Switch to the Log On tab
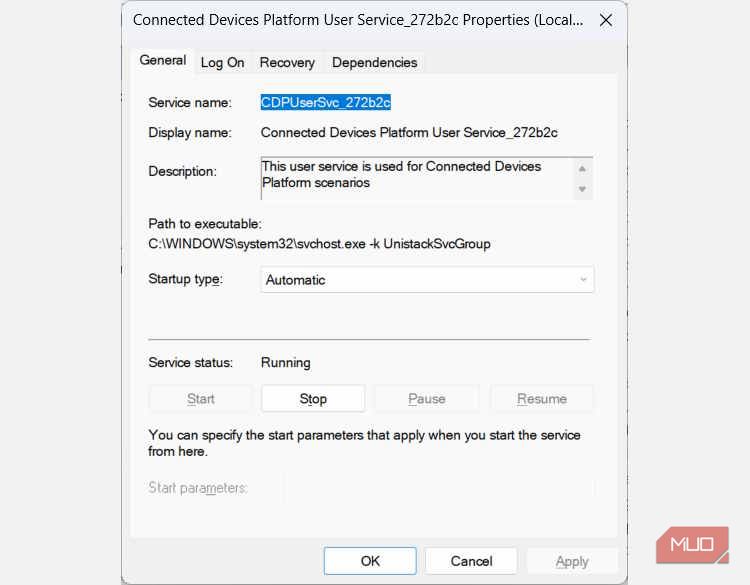The height and width of the screenshot is (585, 750). point(222,62)
